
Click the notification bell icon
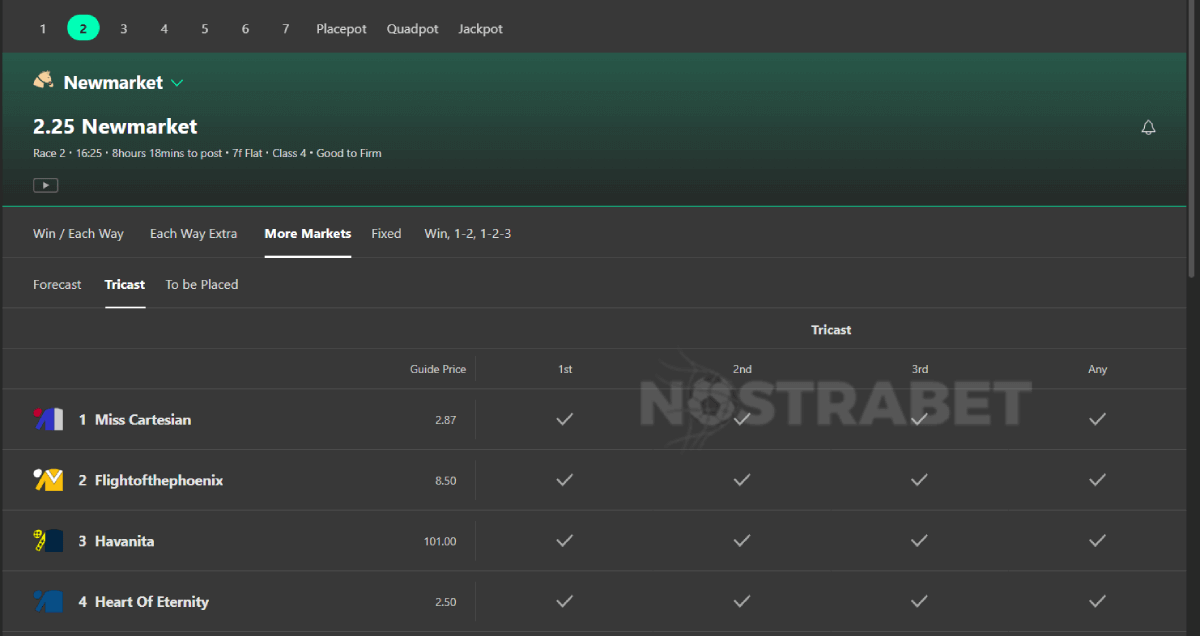tap(1148, 127)
